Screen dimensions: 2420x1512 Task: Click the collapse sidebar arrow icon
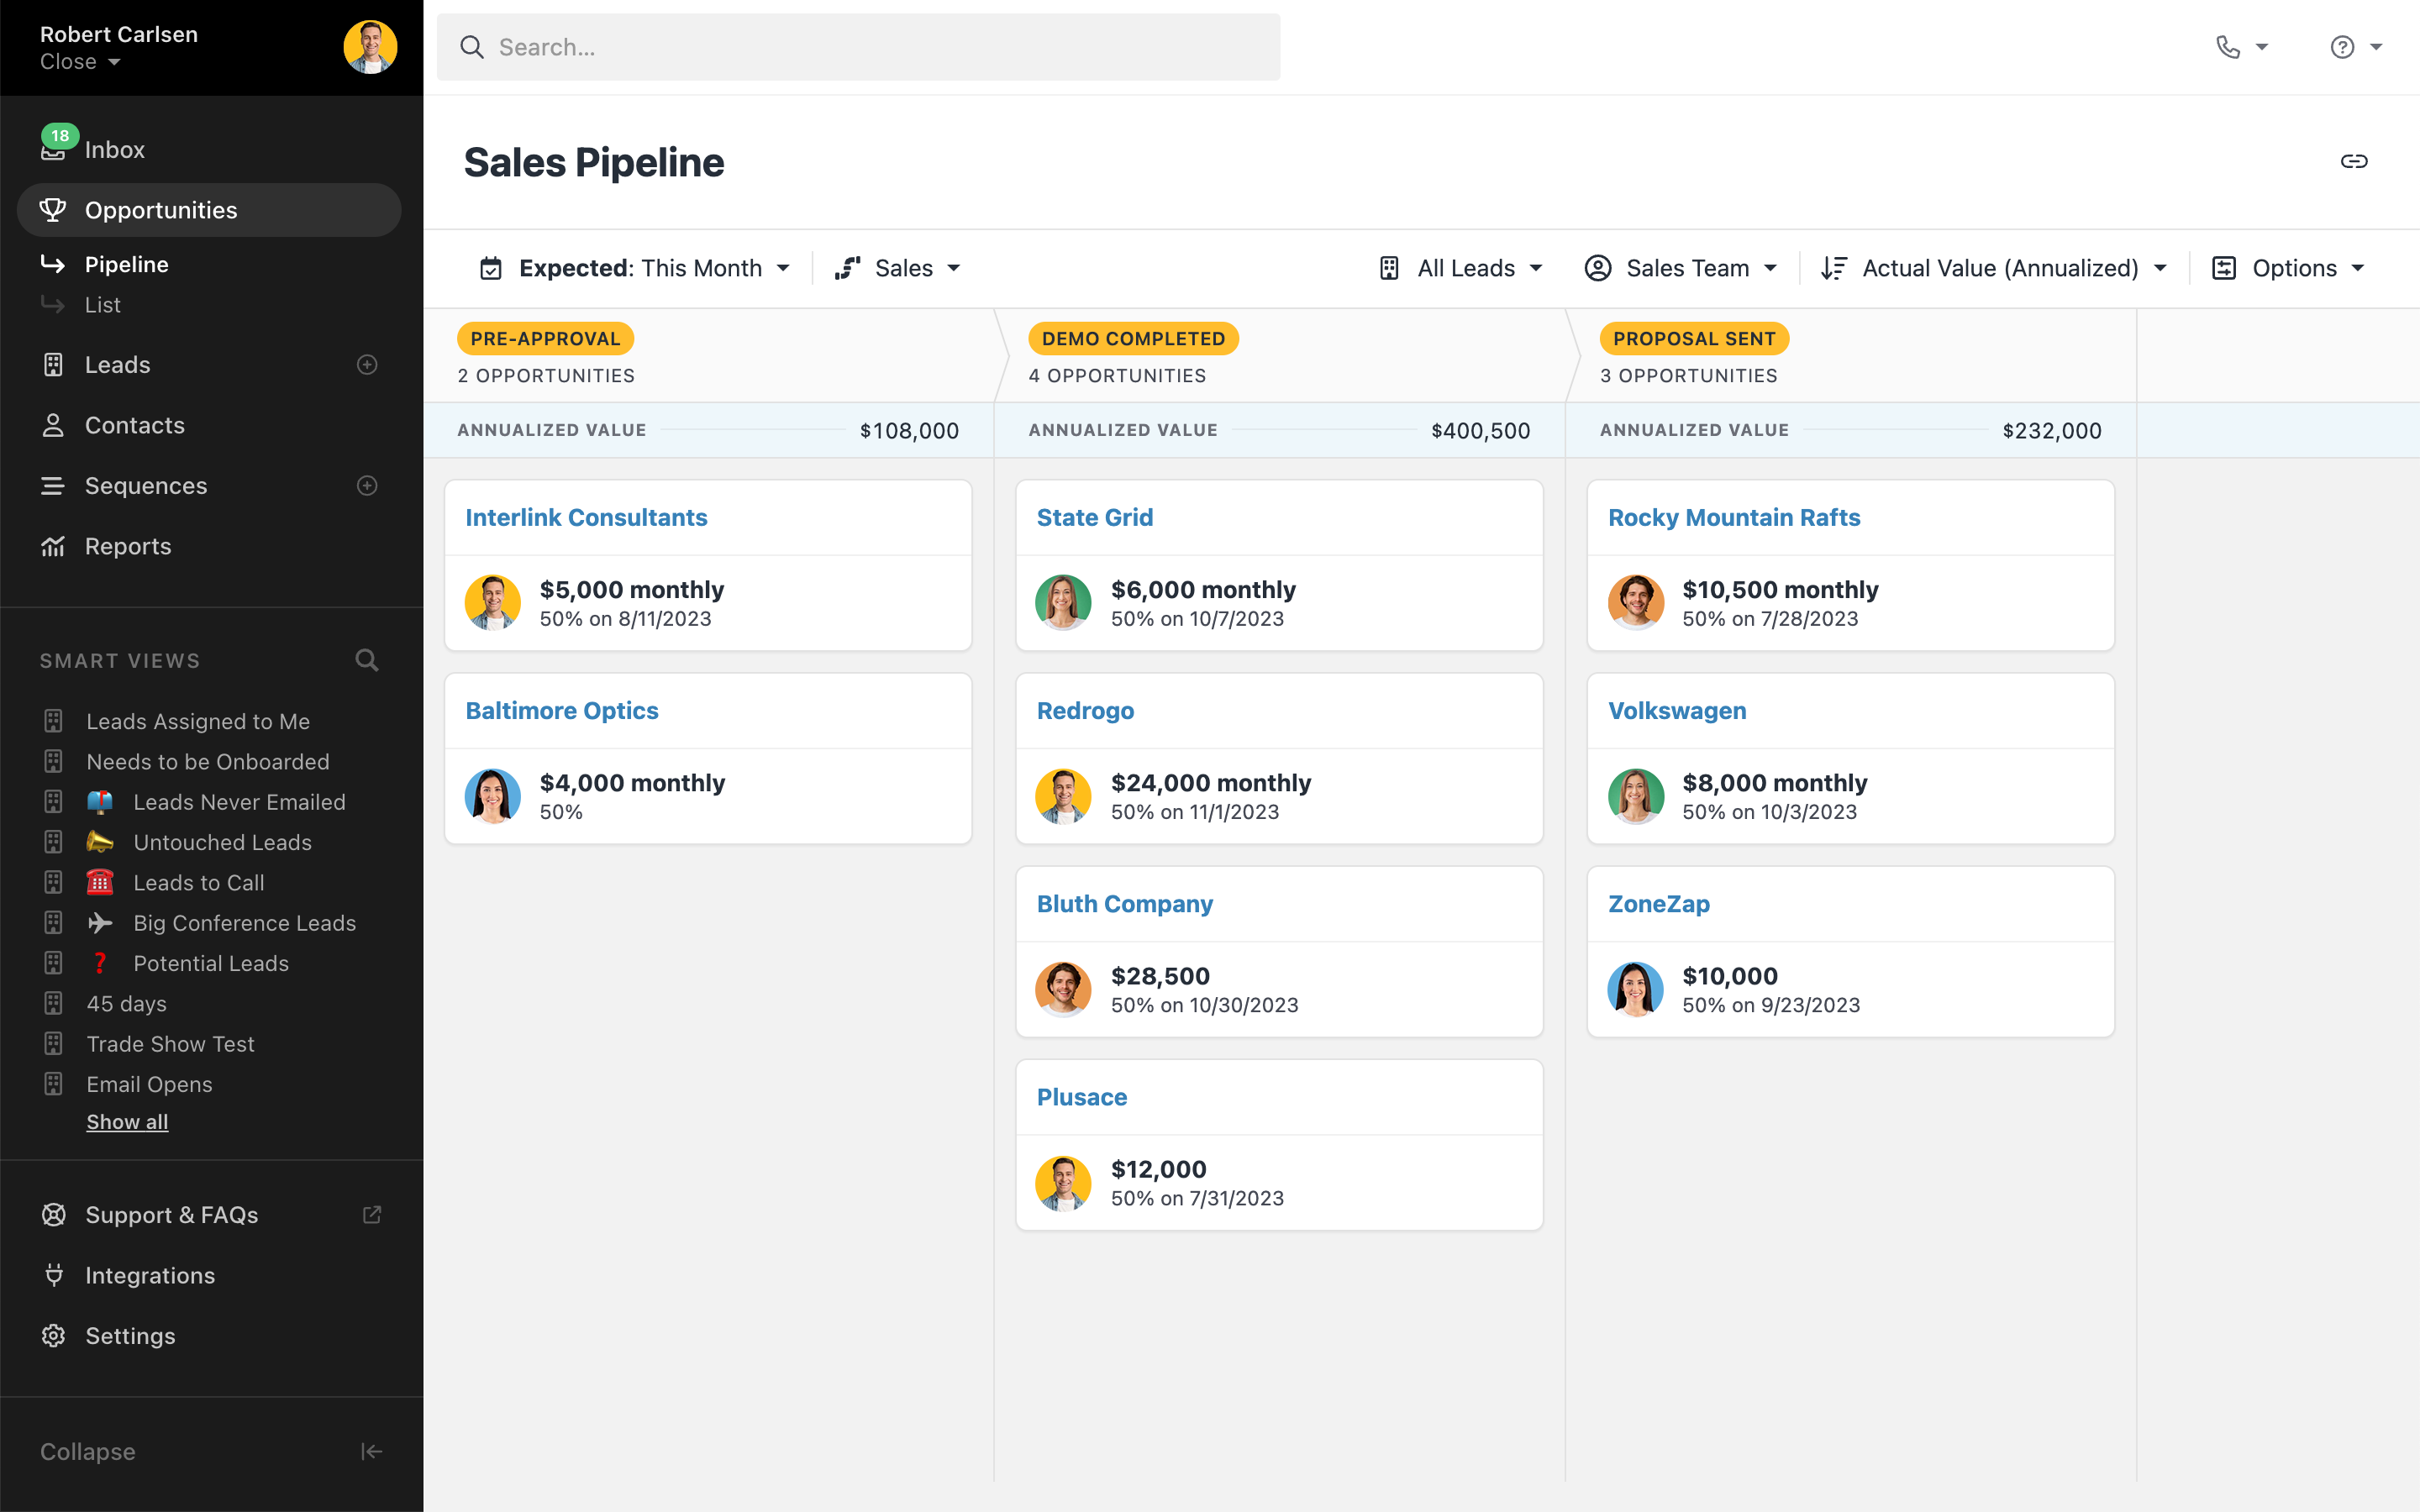(371, 1451)
